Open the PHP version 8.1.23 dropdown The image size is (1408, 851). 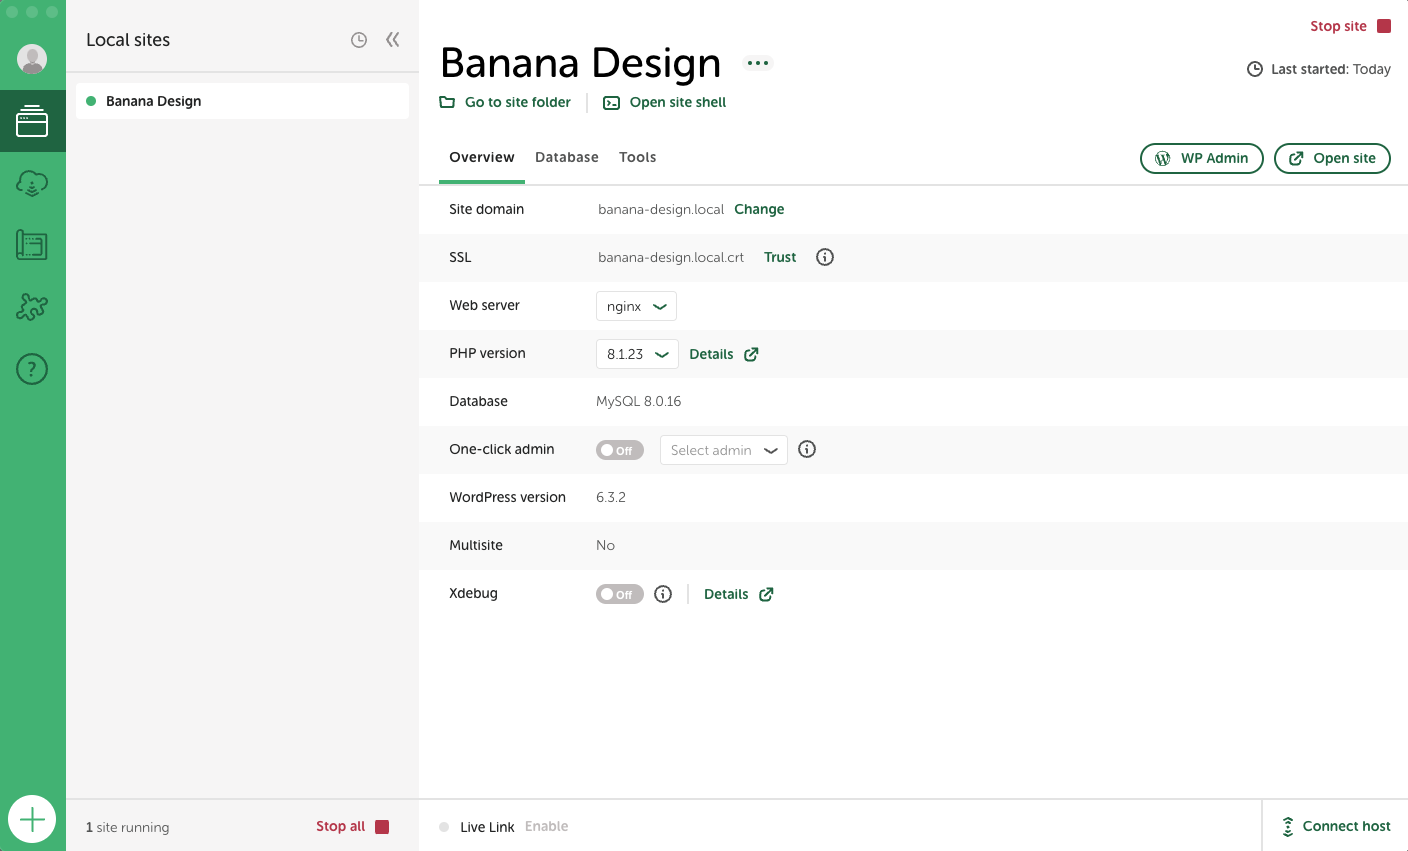pyautogui.click(x=637, y=354)
